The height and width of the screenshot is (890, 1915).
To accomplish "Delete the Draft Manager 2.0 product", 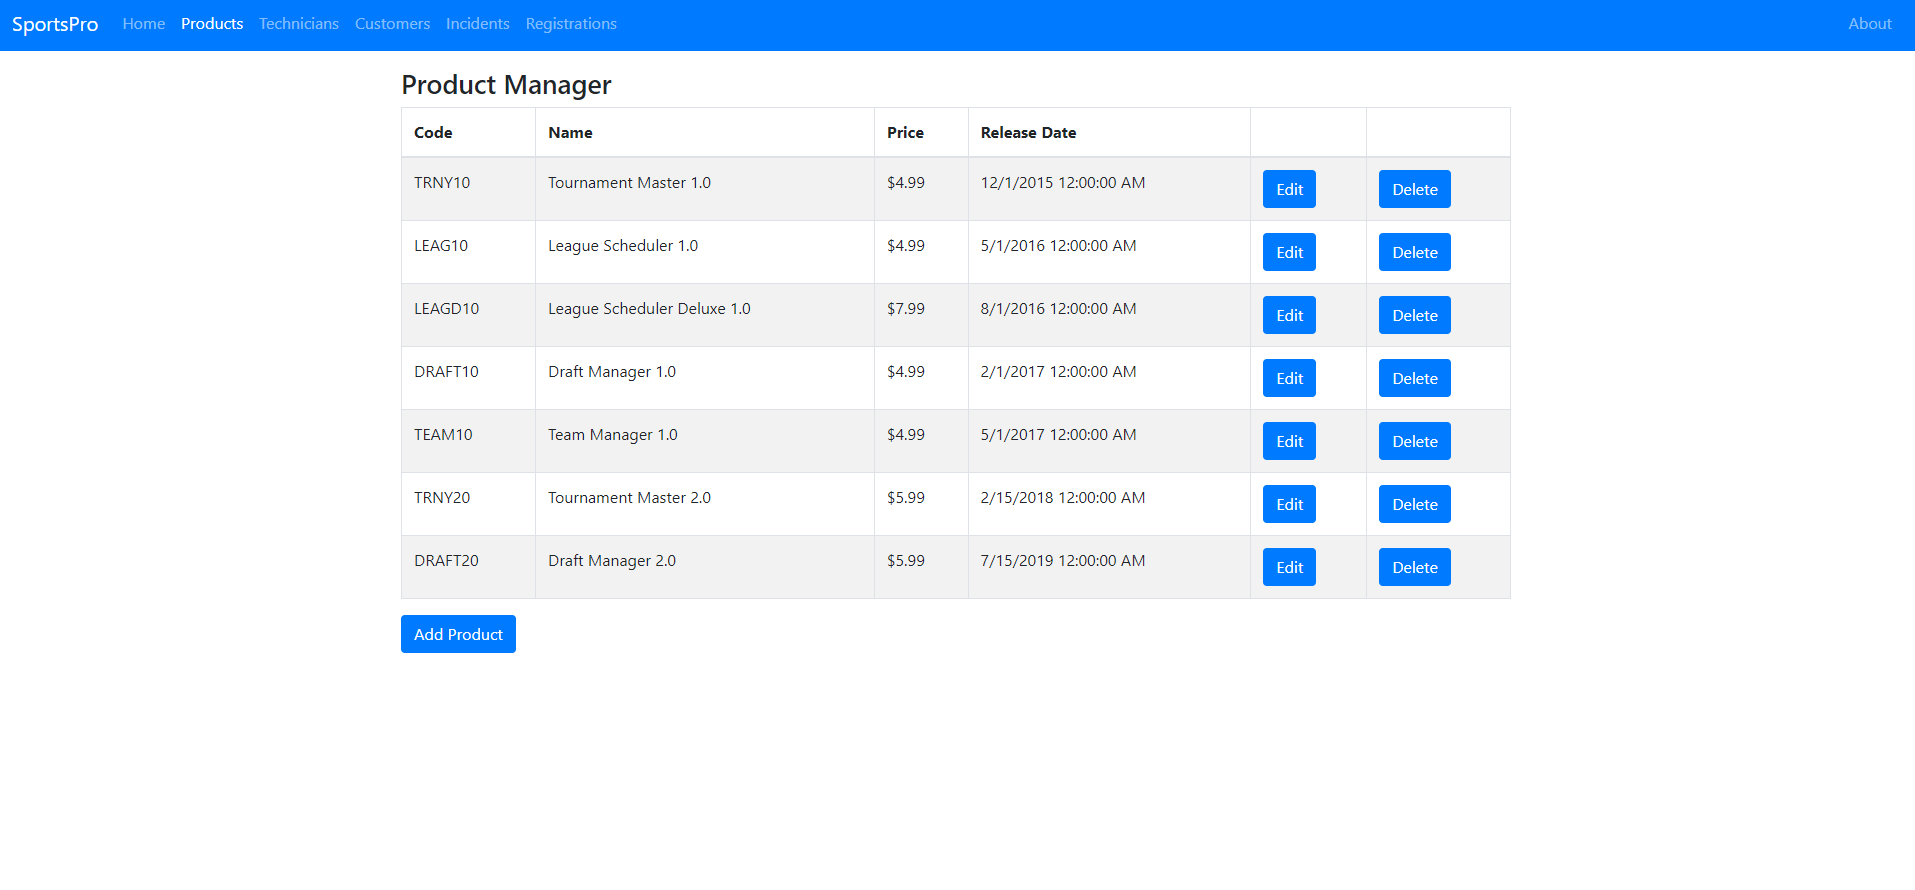I will (x=1414, y=567).
